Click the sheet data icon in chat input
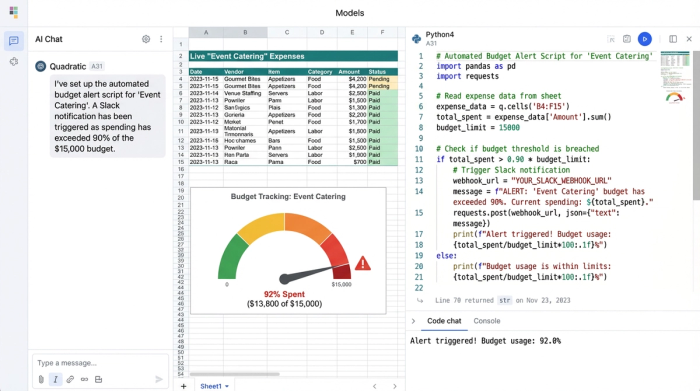Screen dimensions: 700x391 [x=99, y=379]
